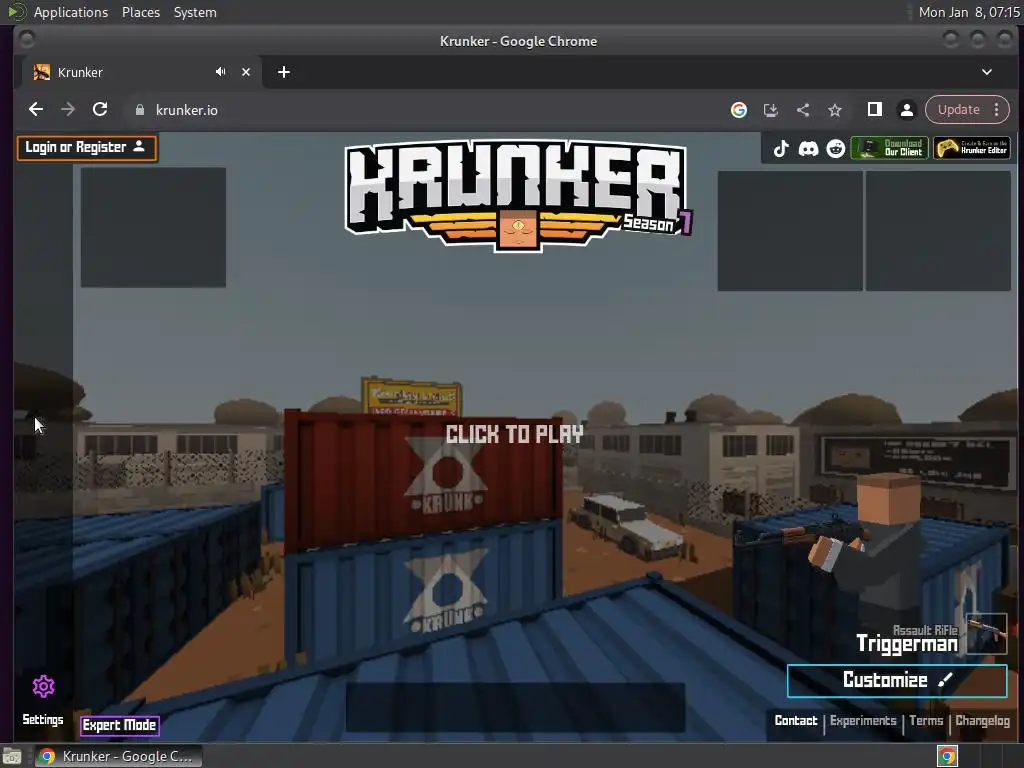The height and width of the screenshot is (768, 1024).
Task: Open the Places menu
Action: (141, 12)
